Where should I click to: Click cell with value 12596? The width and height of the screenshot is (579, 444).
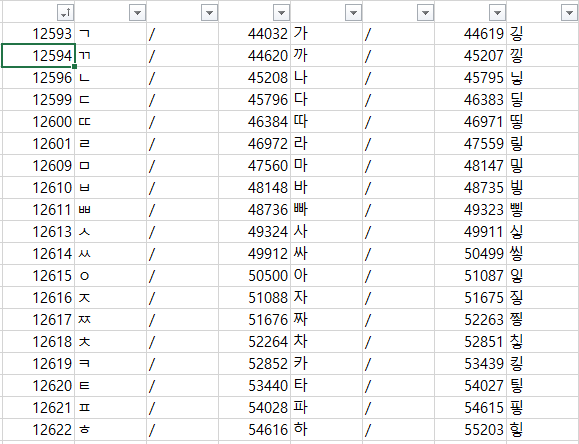click(x=38, y=78)
